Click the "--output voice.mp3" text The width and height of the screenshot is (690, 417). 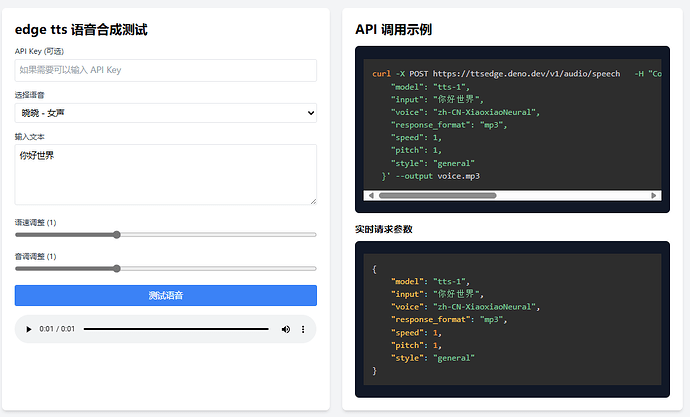tap(437, 176)
